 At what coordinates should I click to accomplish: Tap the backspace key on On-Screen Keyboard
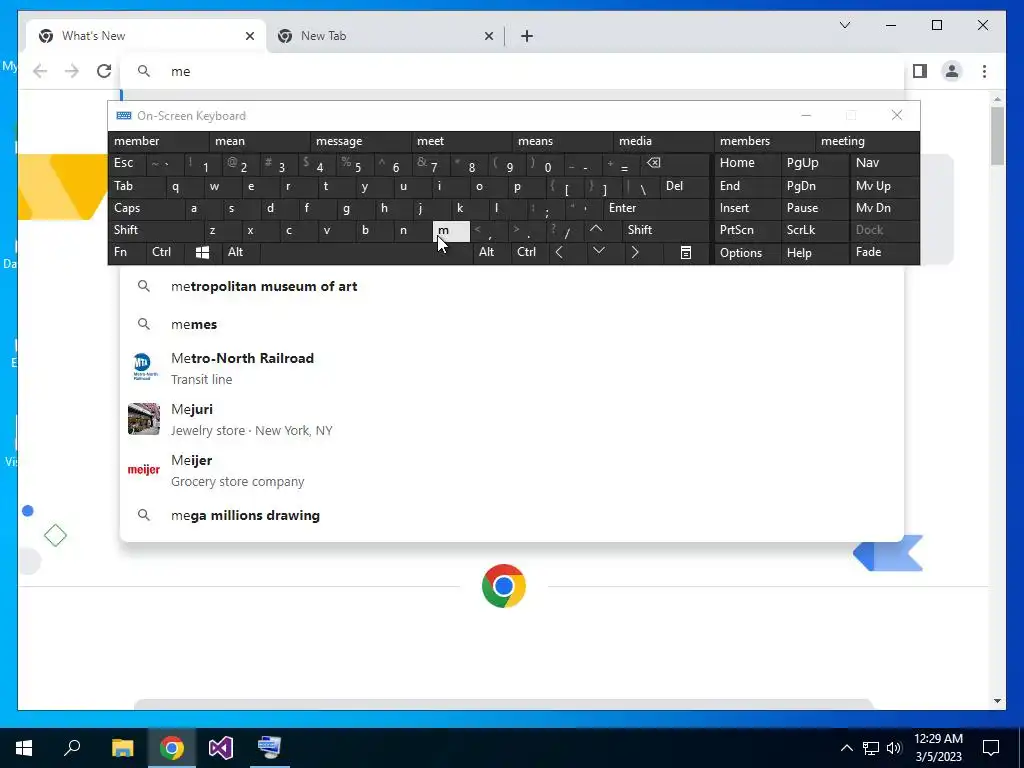click(675, 163)
